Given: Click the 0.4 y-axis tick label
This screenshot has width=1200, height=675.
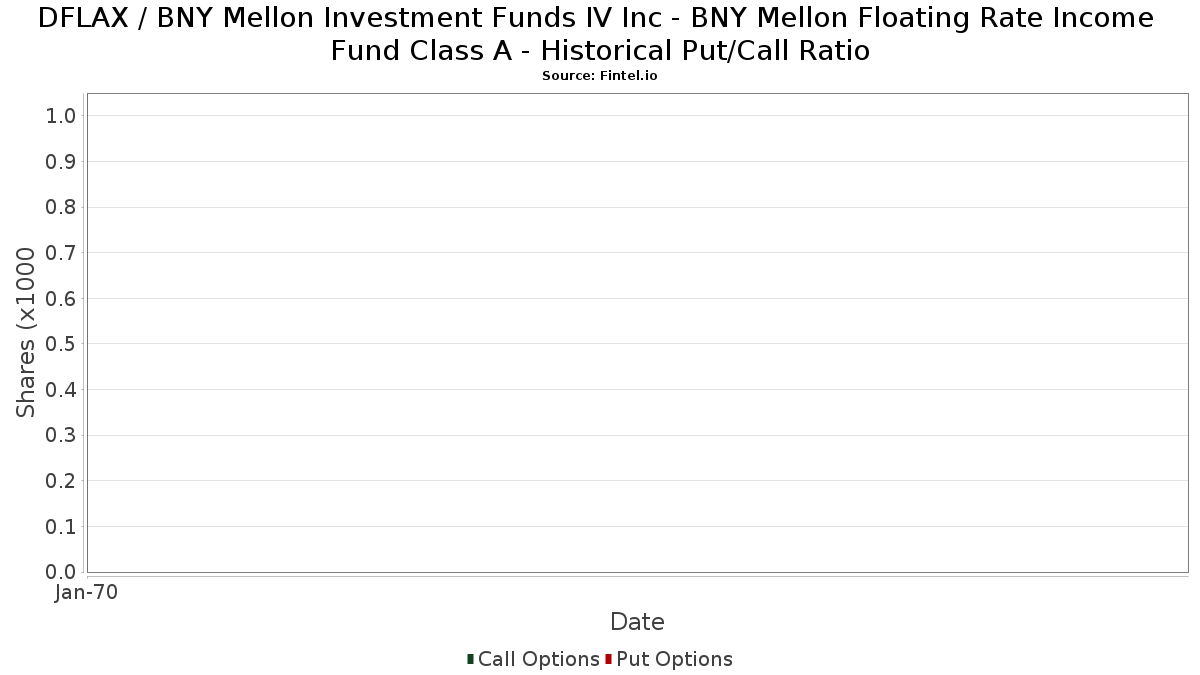Looking at the screenshot, I should (x=61, y=390).
